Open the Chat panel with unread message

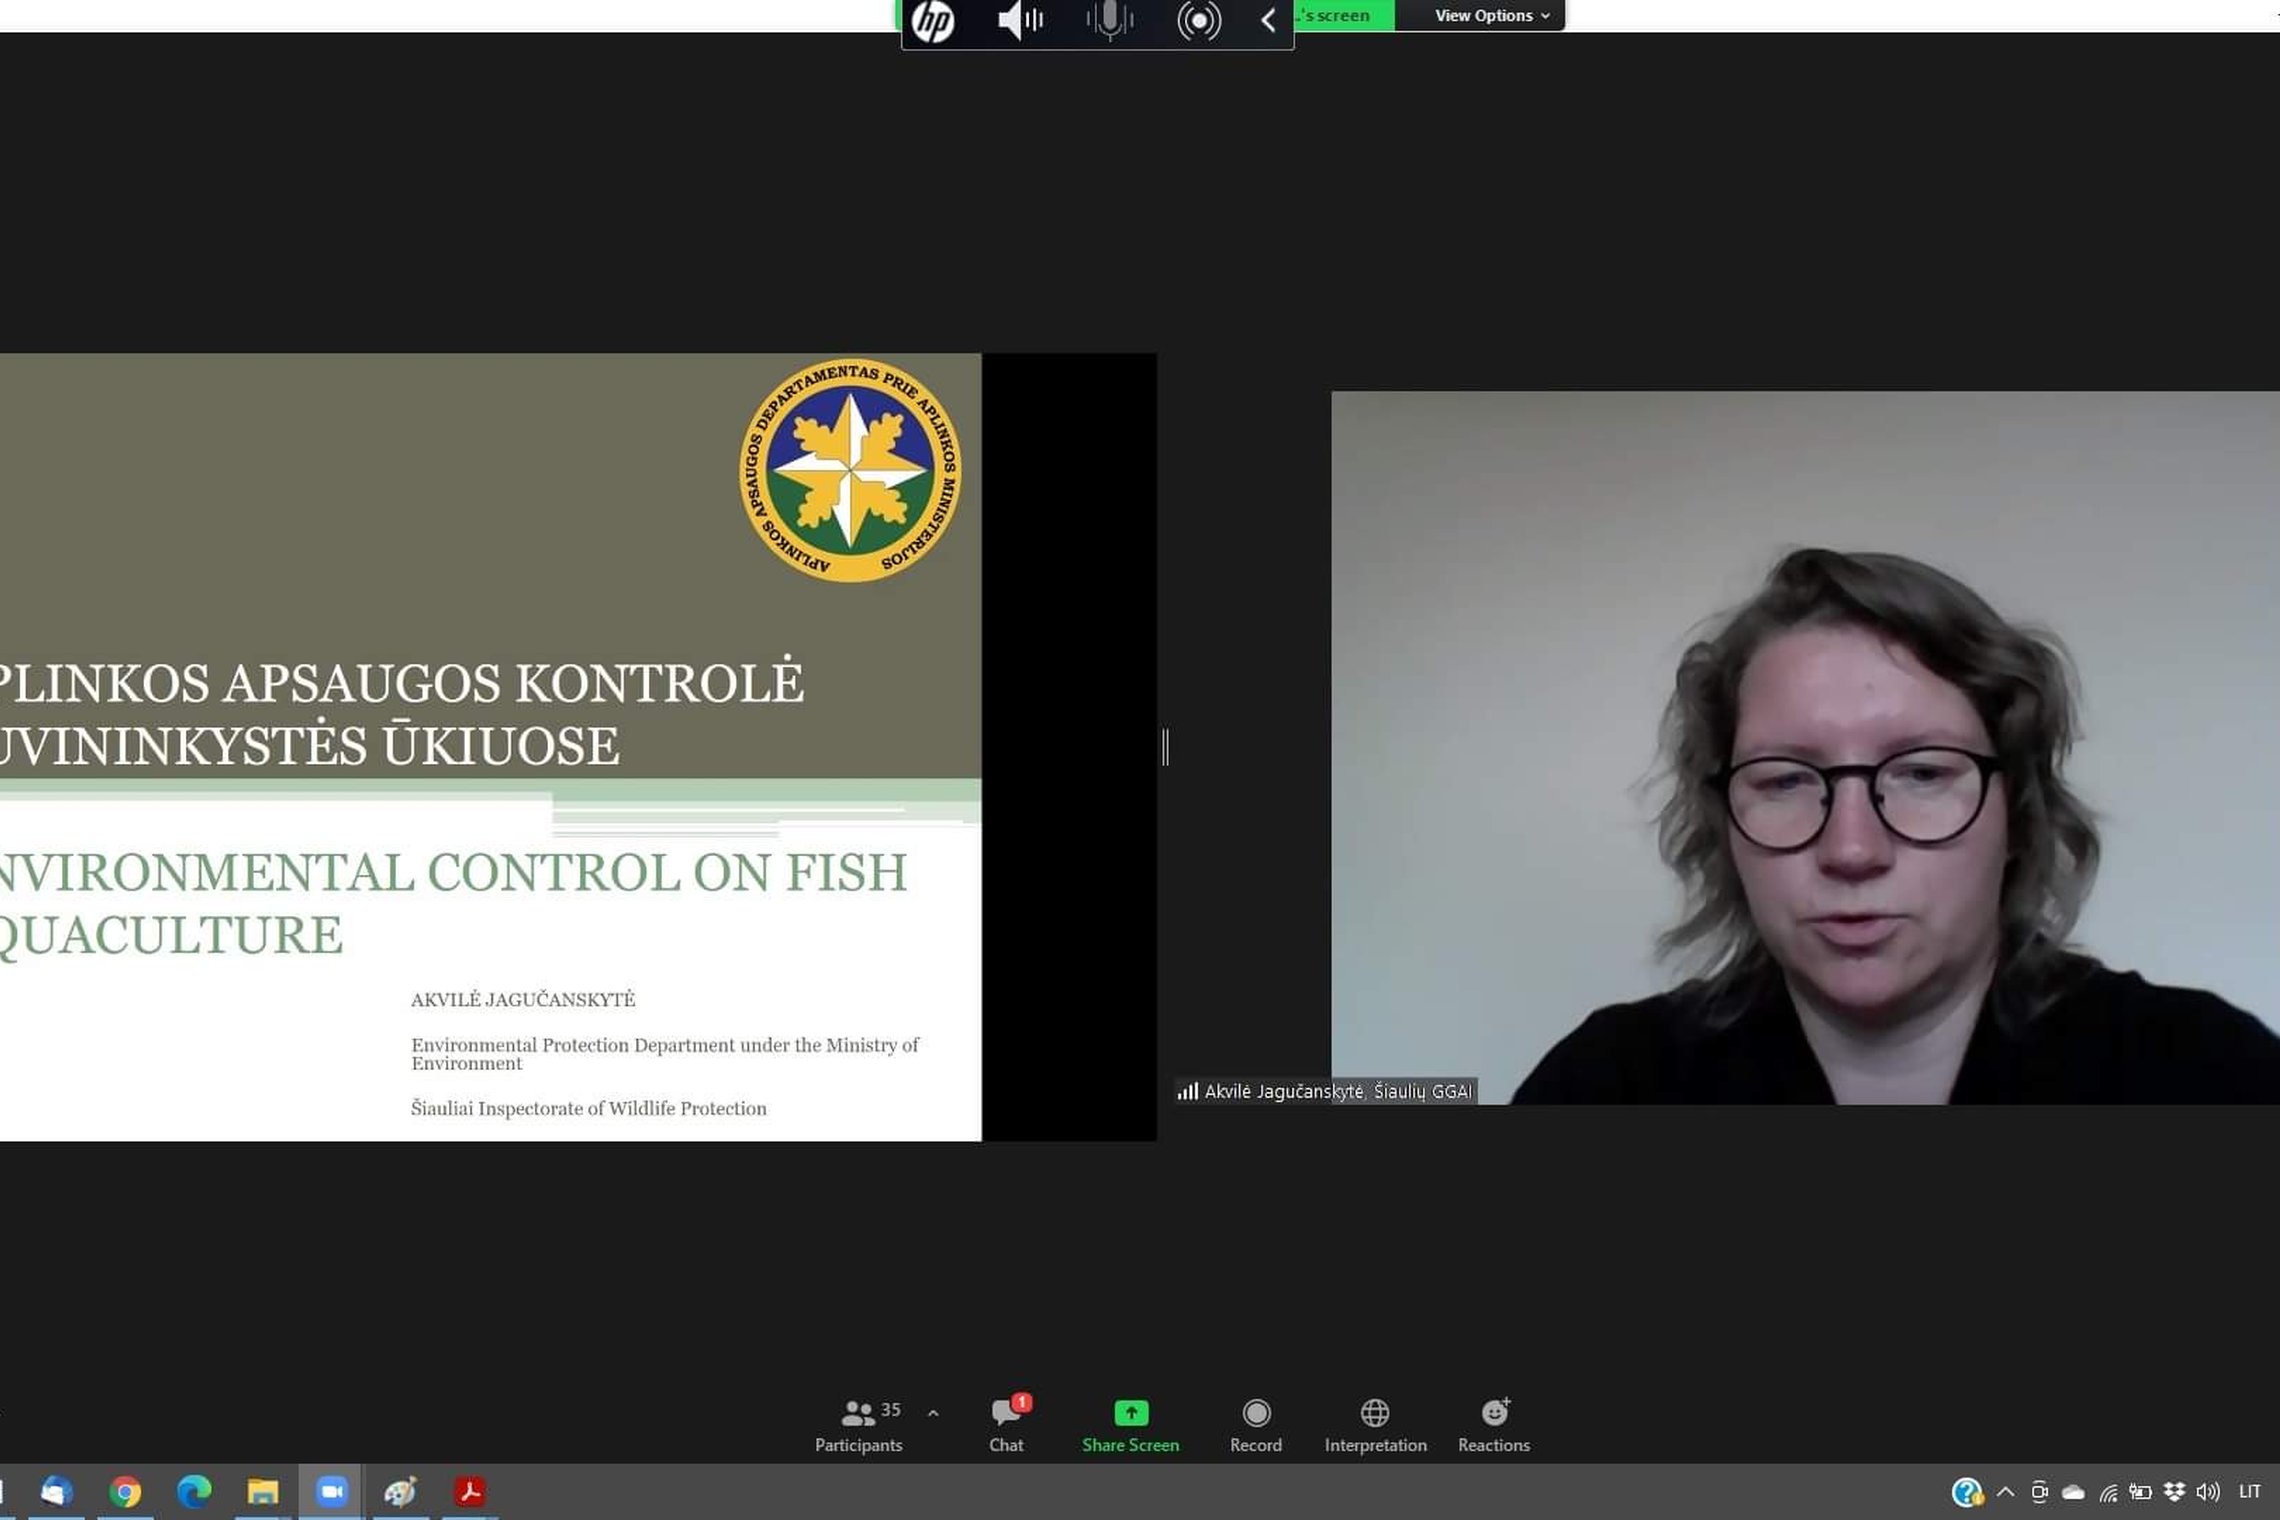[x=1007, y=1425]
